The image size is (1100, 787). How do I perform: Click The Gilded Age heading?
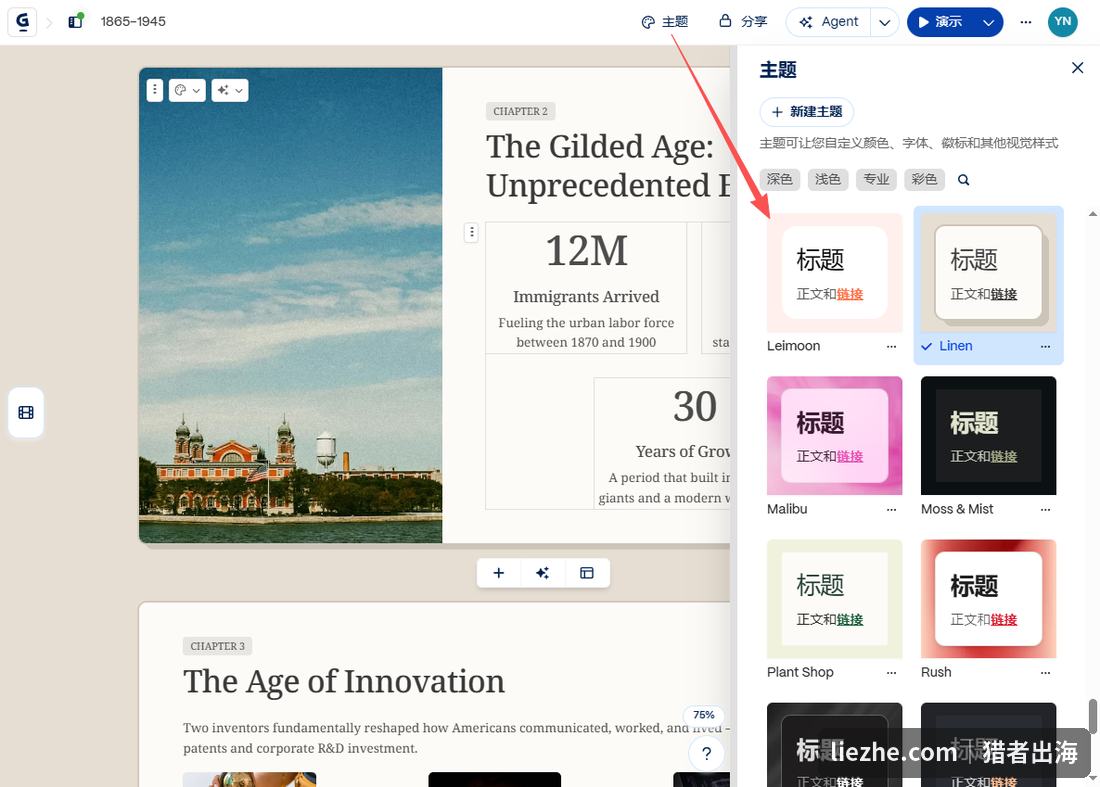tap(608, 166)
